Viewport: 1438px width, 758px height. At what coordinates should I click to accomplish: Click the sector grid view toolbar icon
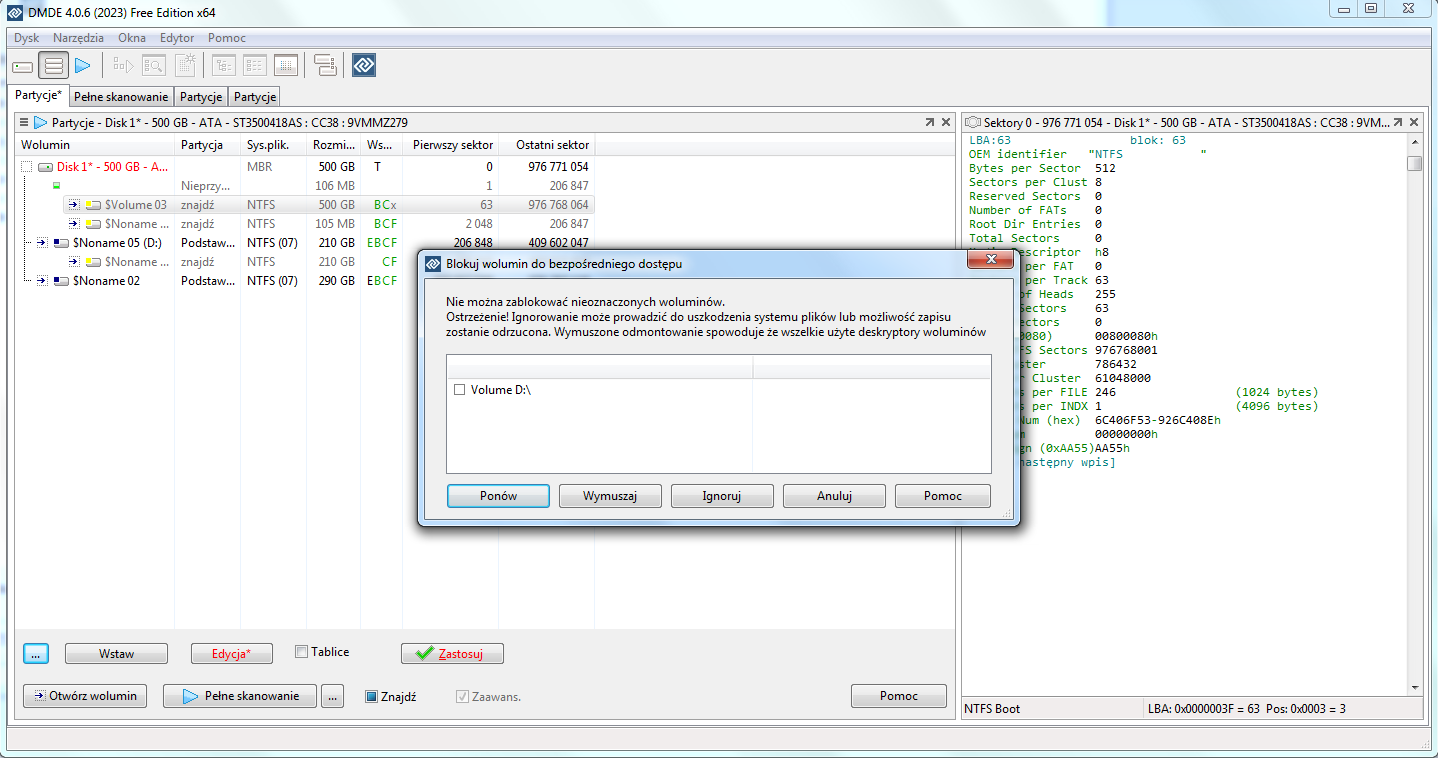[286, 66]
